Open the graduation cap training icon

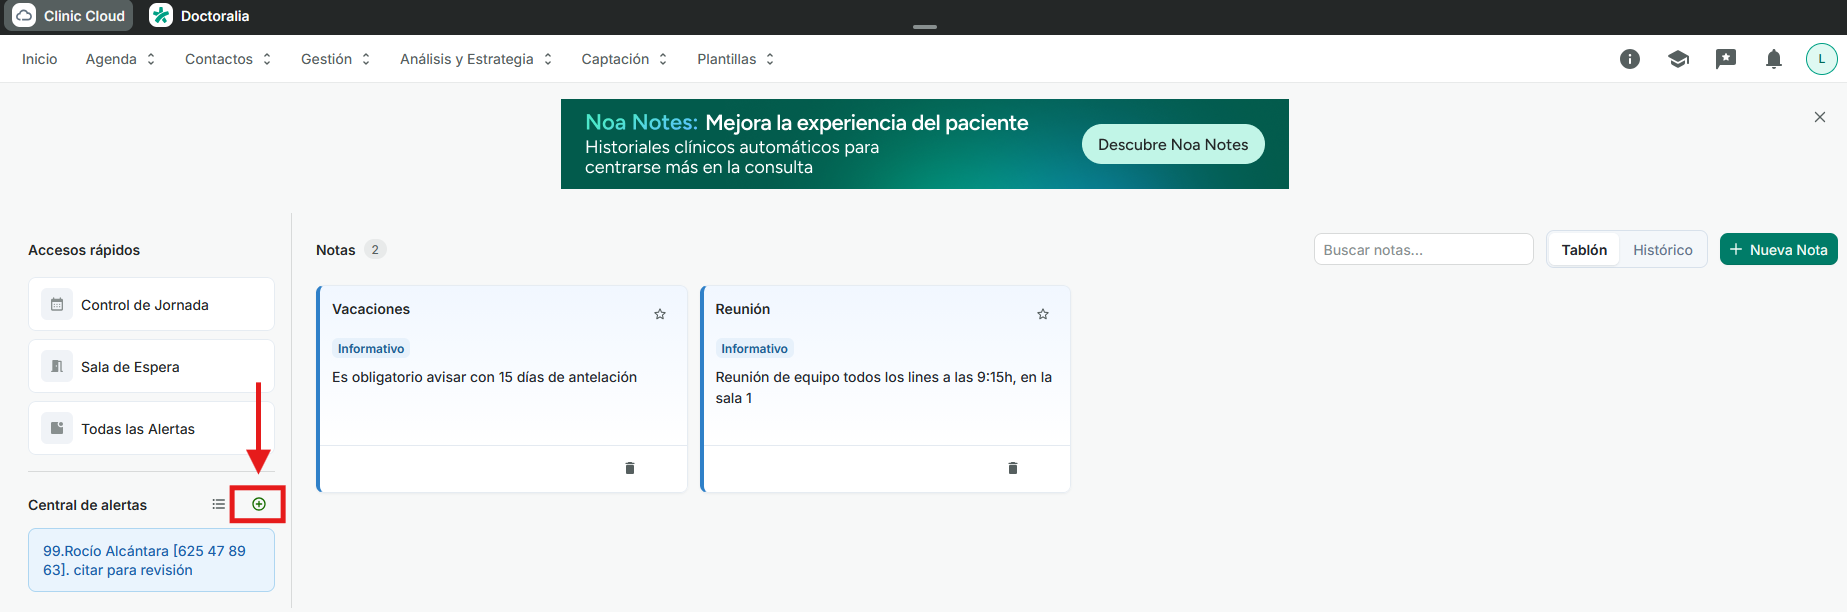click(1678, 59)
